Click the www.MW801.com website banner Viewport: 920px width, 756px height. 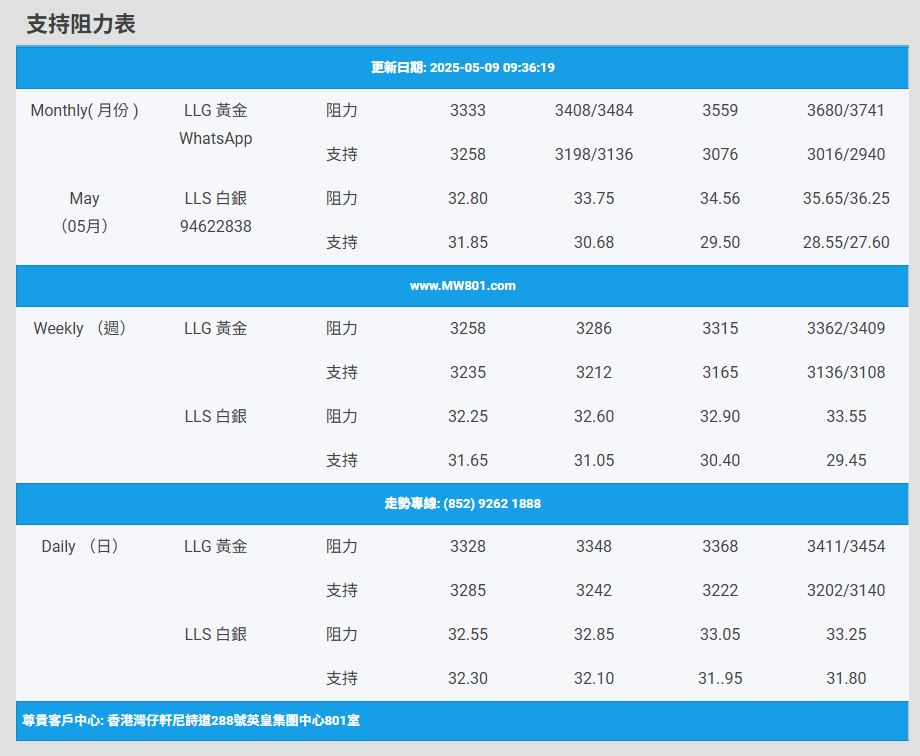click(x=462, y=286)
